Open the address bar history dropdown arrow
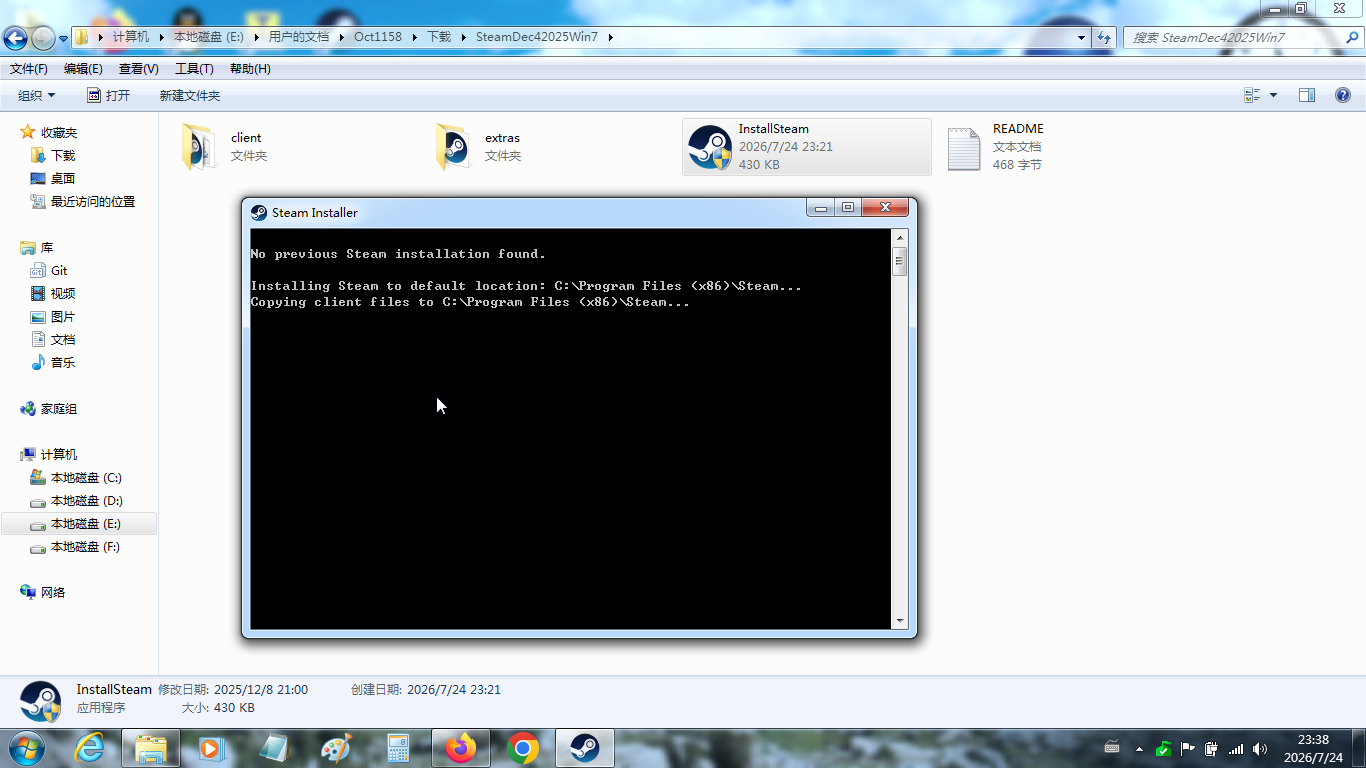Screen dimensions: 1366x768 pos(1081,37)
